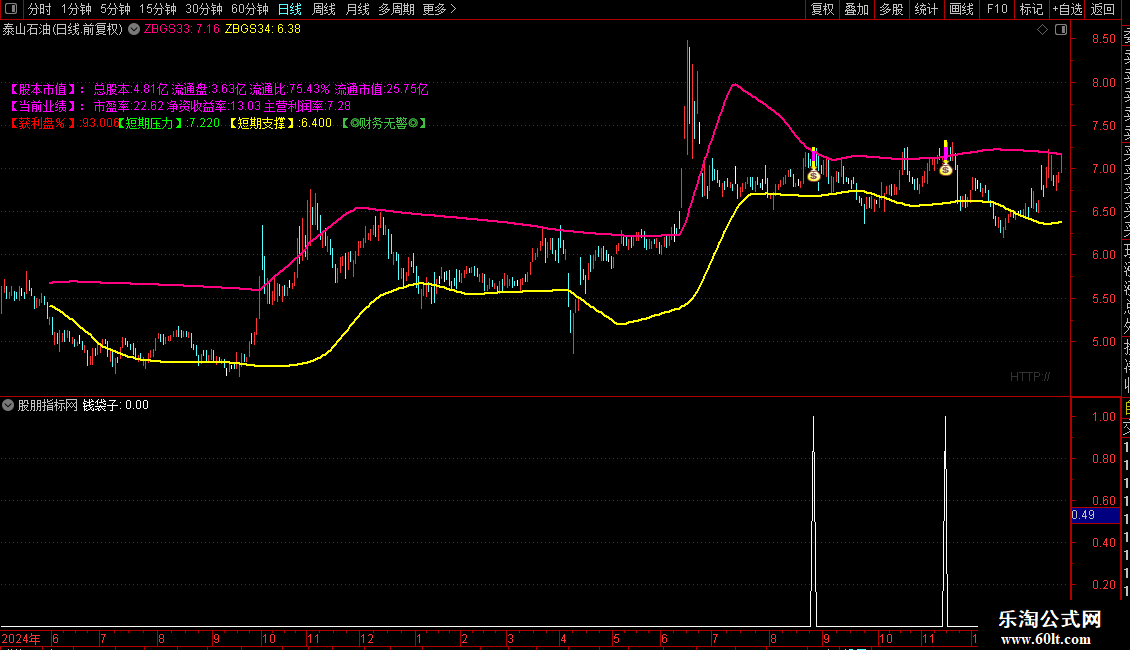Click the 【短期支撑】:6.400 label
Image resolution: width=1130 pixels, height=650 pixels.
281,123
